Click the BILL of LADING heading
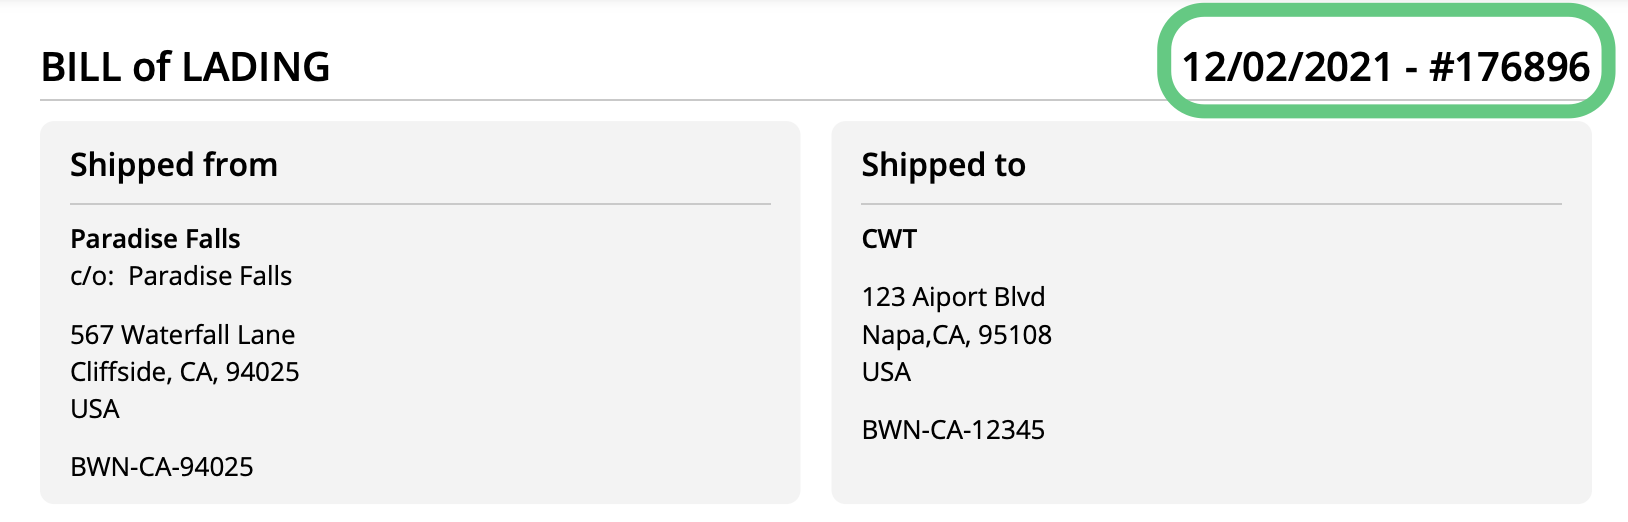The height and width of the screenshot is (522, 1628). (185, 67)
